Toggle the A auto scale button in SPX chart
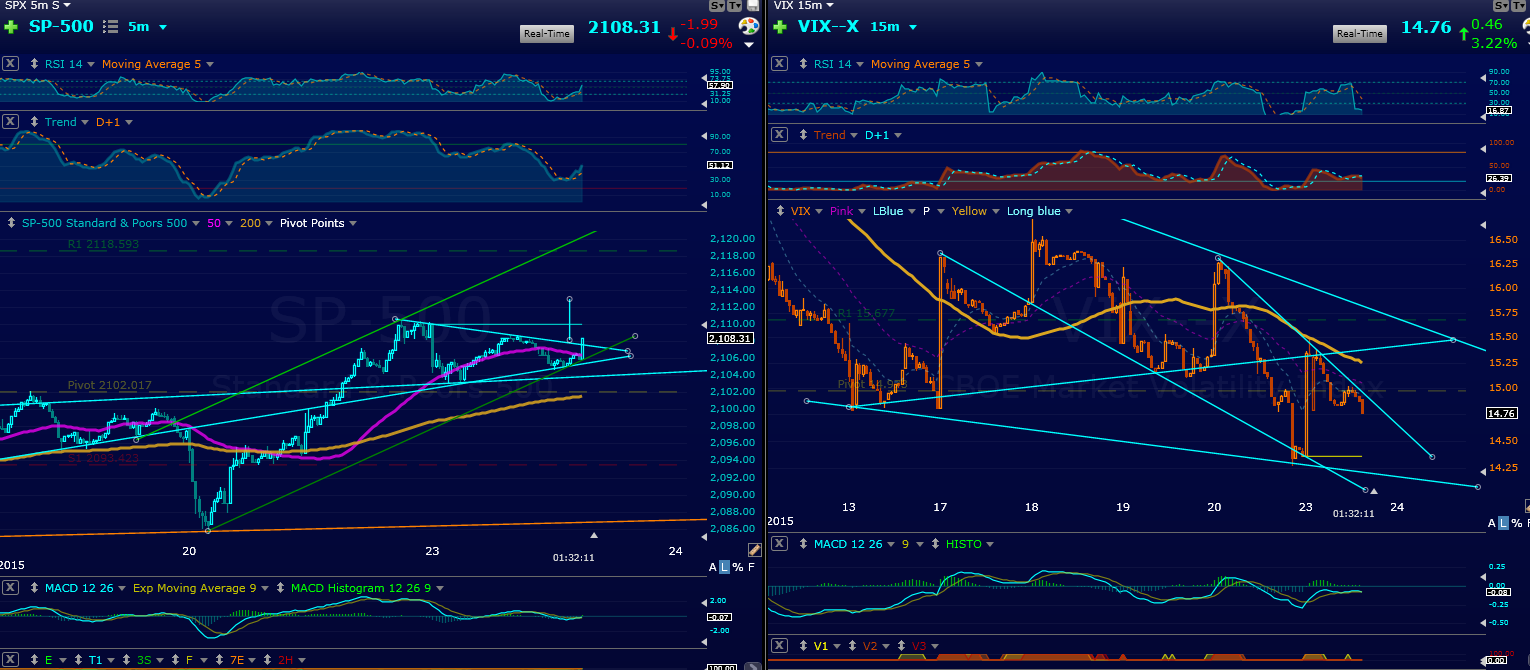Screen dimensions: 1530x670 point(713,567)
